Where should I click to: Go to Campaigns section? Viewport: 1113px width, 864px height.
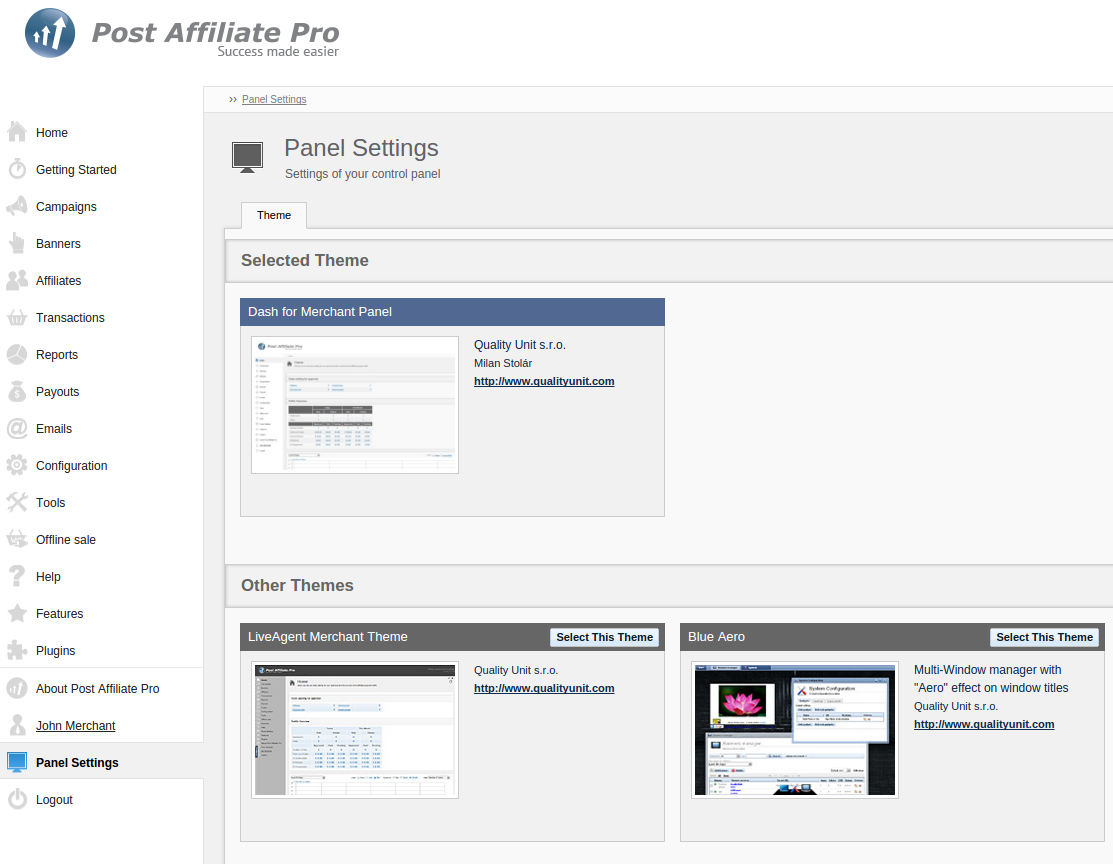[x=66, y=207]
